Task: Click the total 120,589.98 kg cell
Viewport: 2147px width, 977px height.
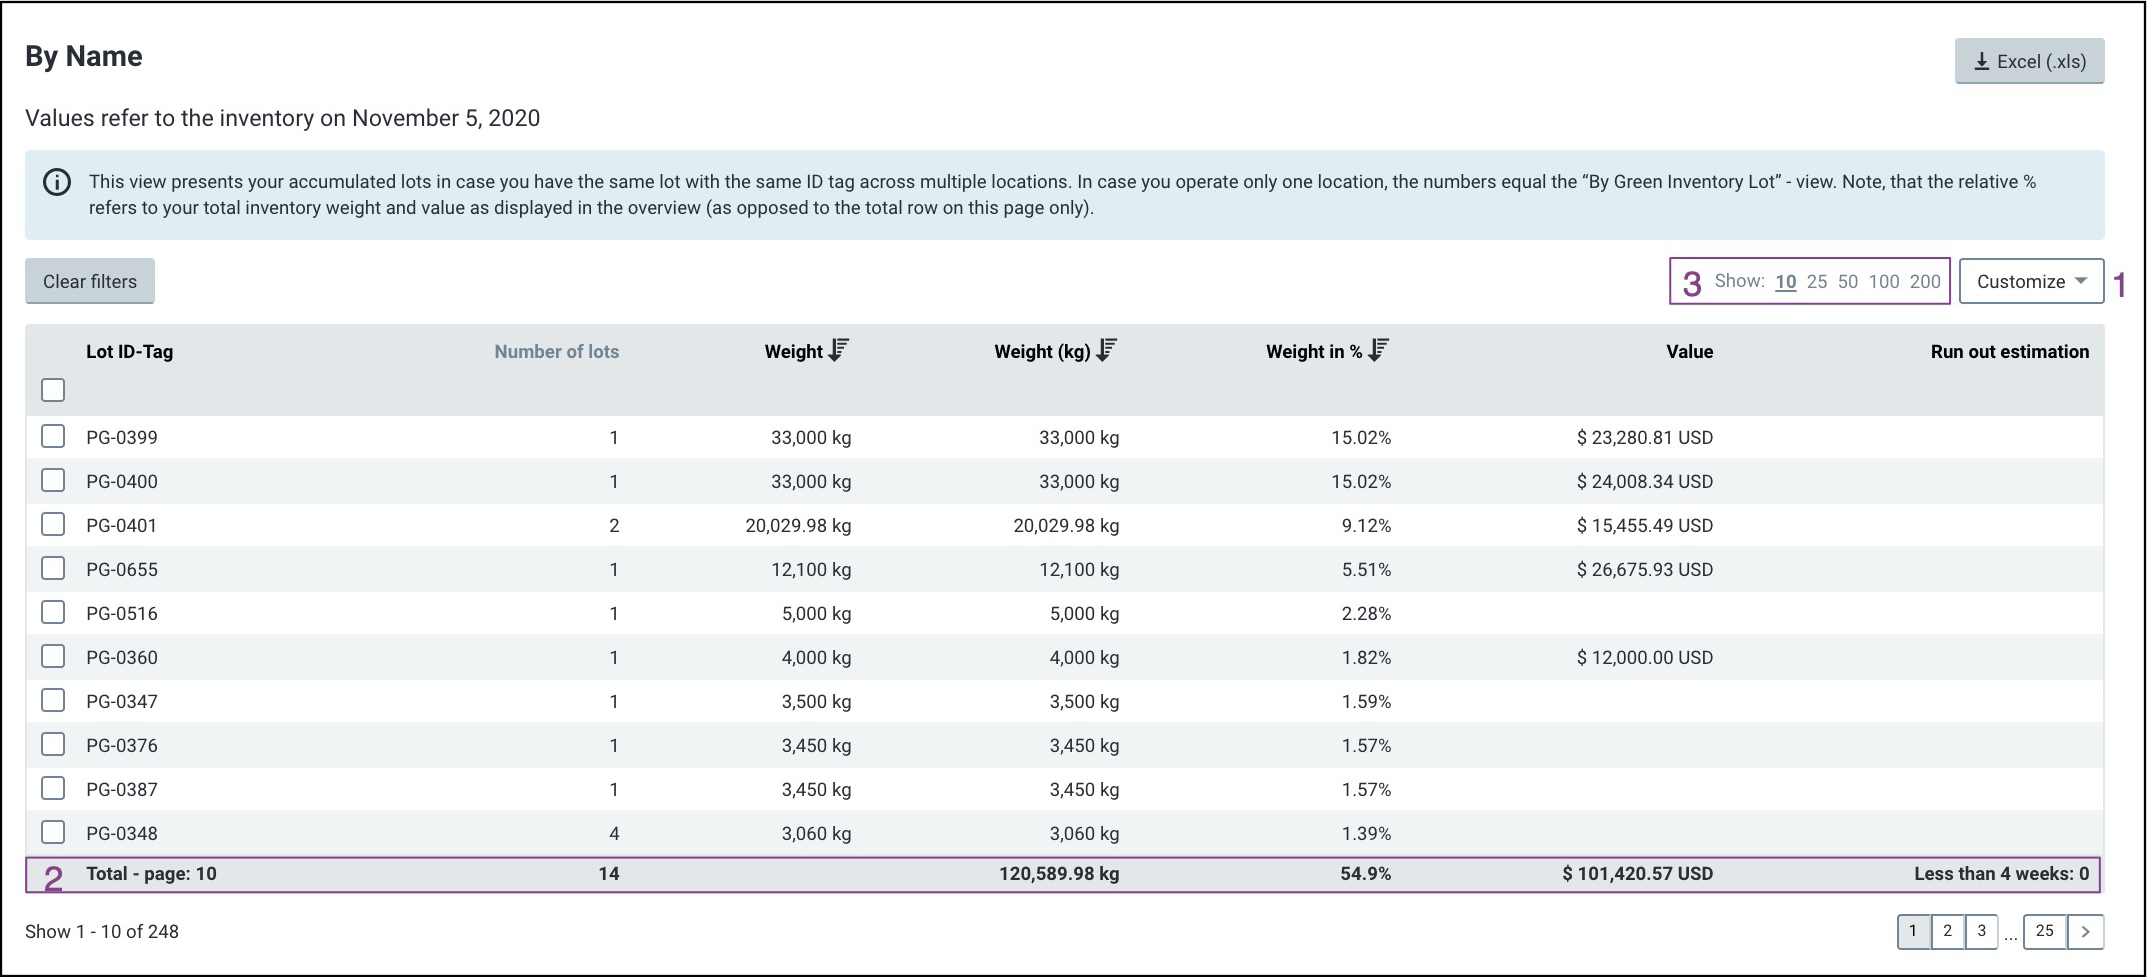Action: 1059,874
